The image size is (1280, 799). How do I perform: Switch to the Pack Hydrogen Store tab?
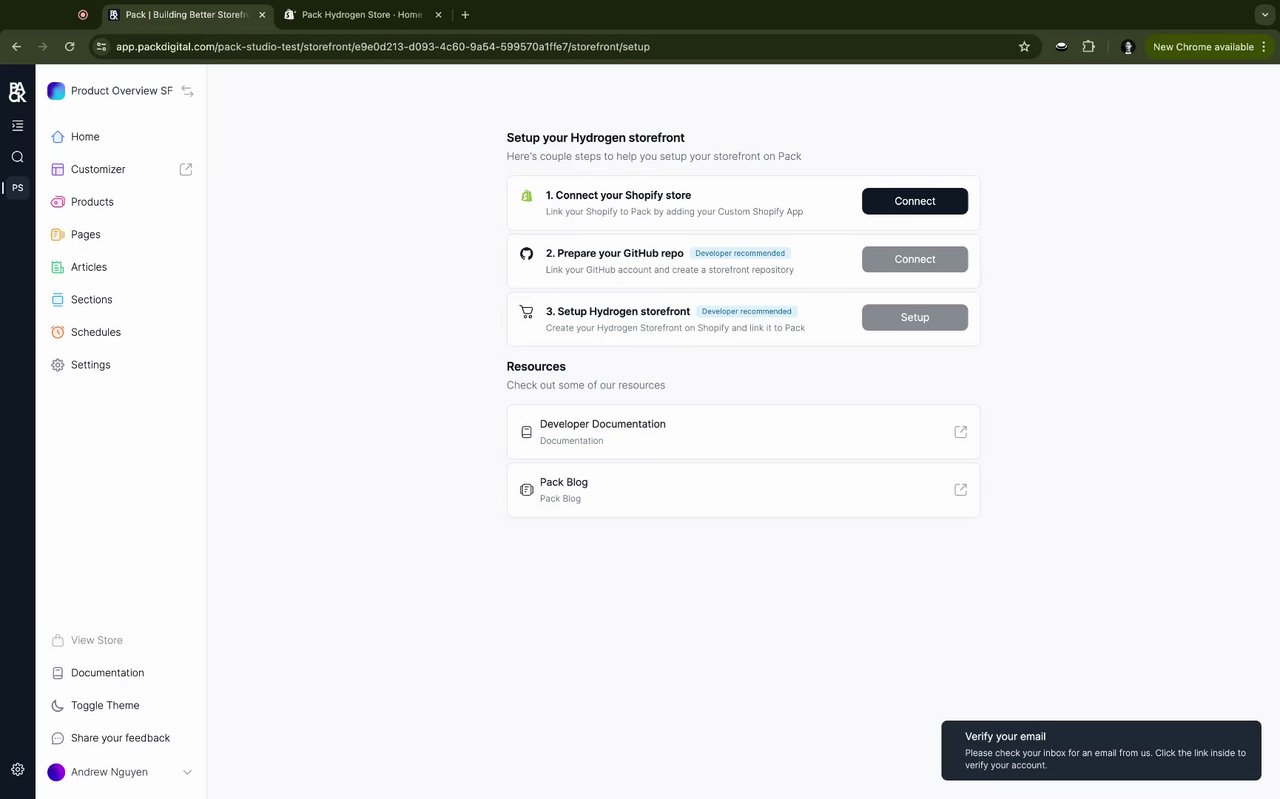click(x=362, y=15)
